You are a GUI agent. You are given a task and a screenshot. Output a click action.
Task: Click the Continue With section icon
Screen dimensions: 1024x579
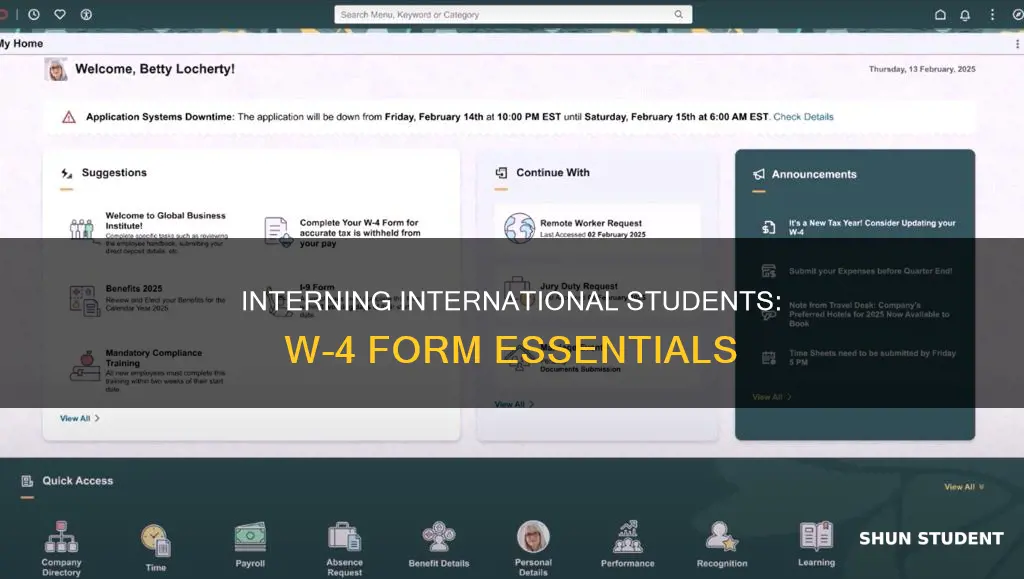[x=501, y=172]
